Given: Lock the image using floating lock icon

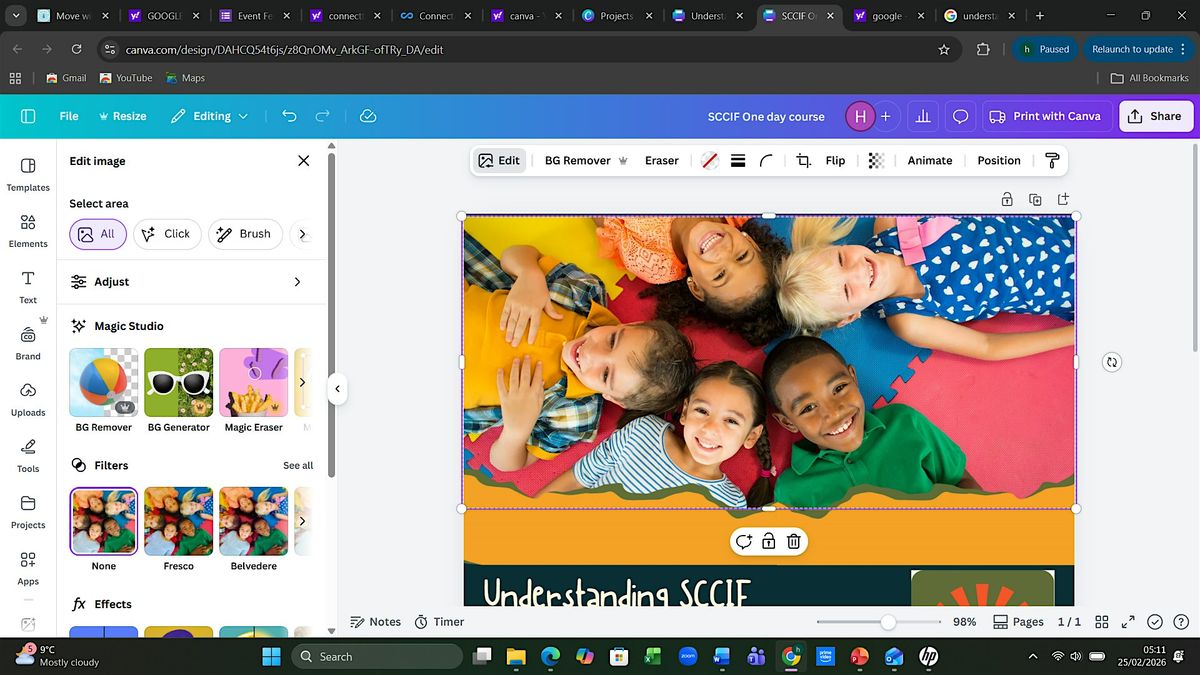Looking at the screenshot, I should 768,542.
